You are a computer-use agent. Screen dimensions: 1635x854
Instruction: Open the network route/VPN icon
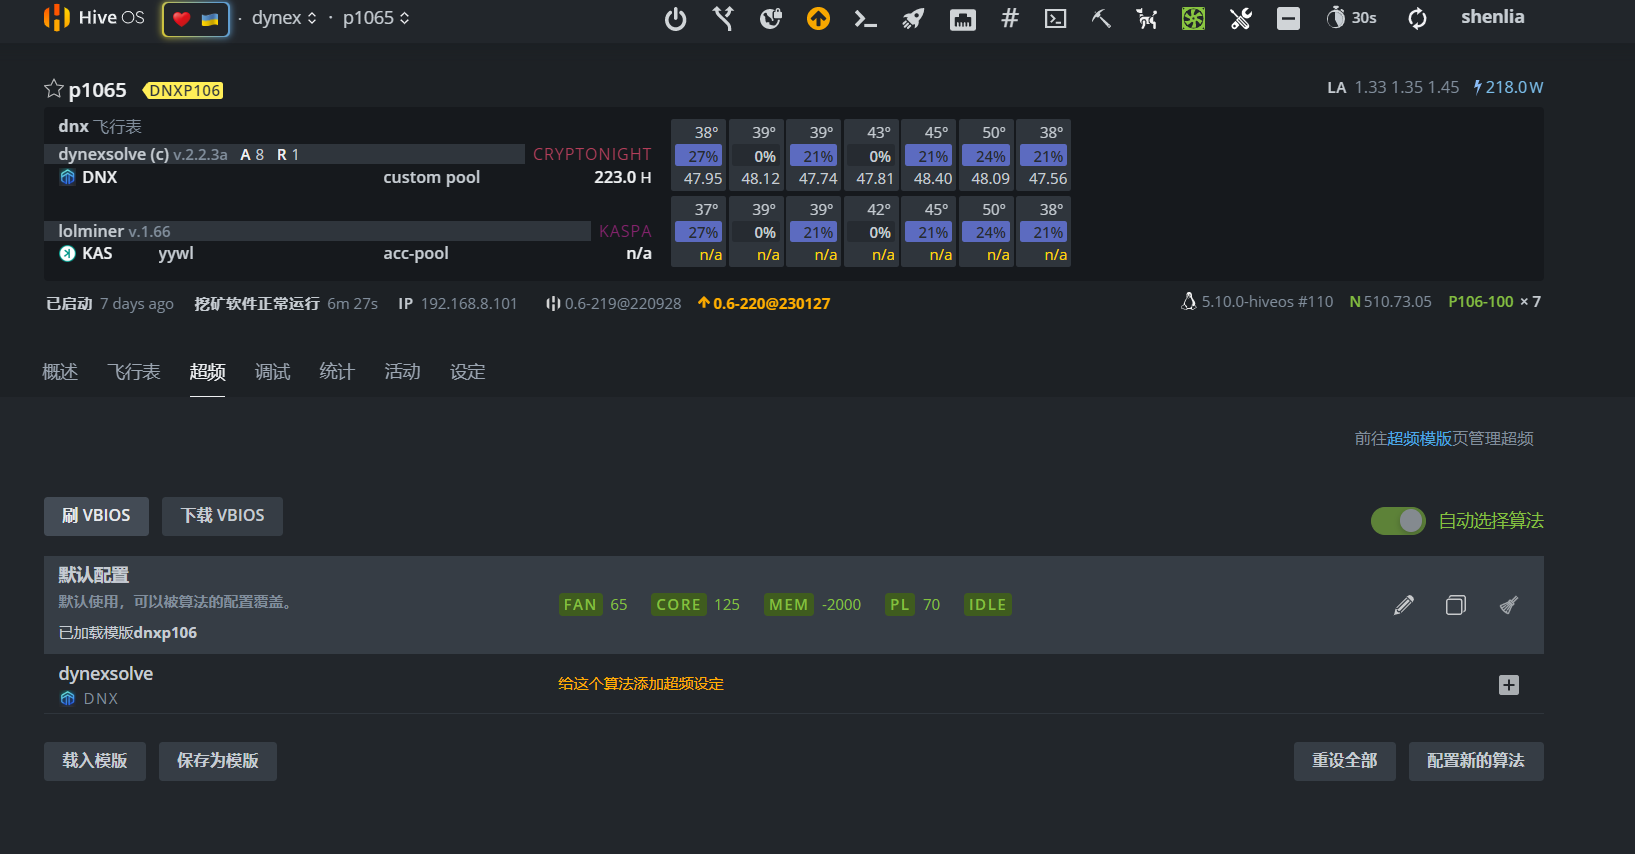click(x=723, y=18)
